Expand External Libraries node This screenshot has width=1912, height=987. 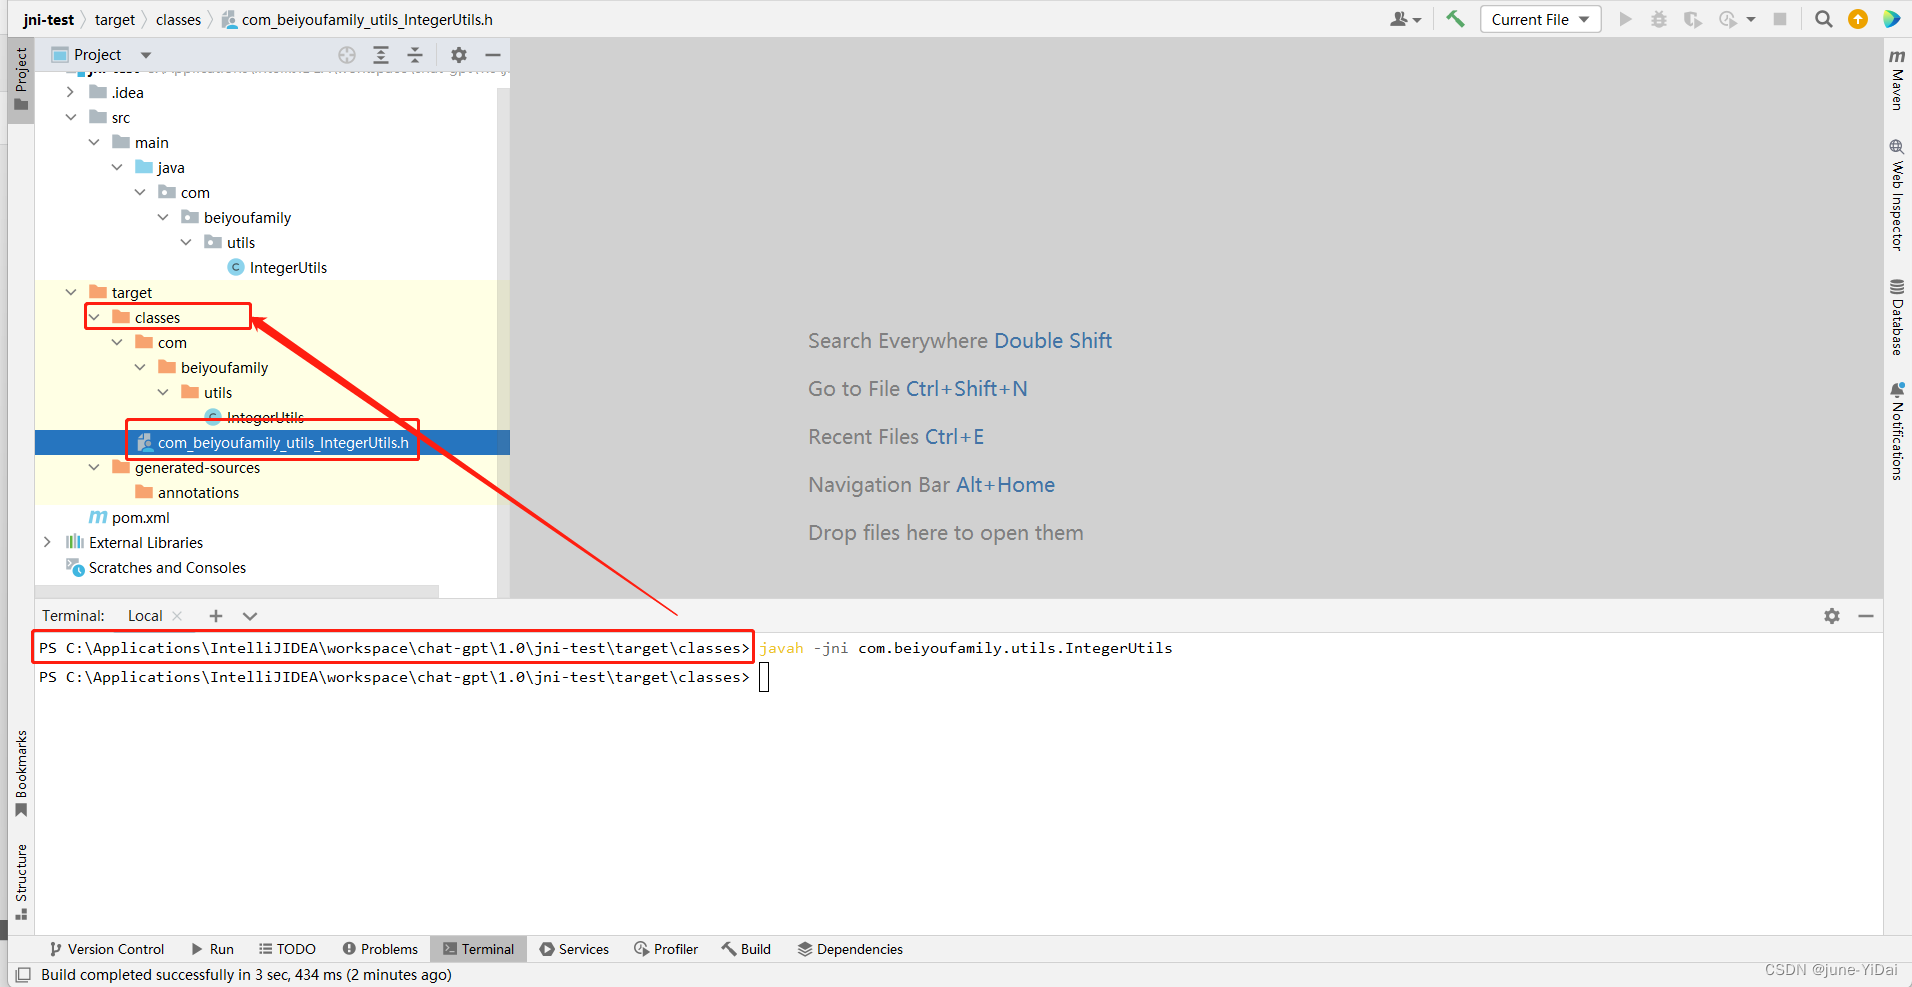coord(47,542)
